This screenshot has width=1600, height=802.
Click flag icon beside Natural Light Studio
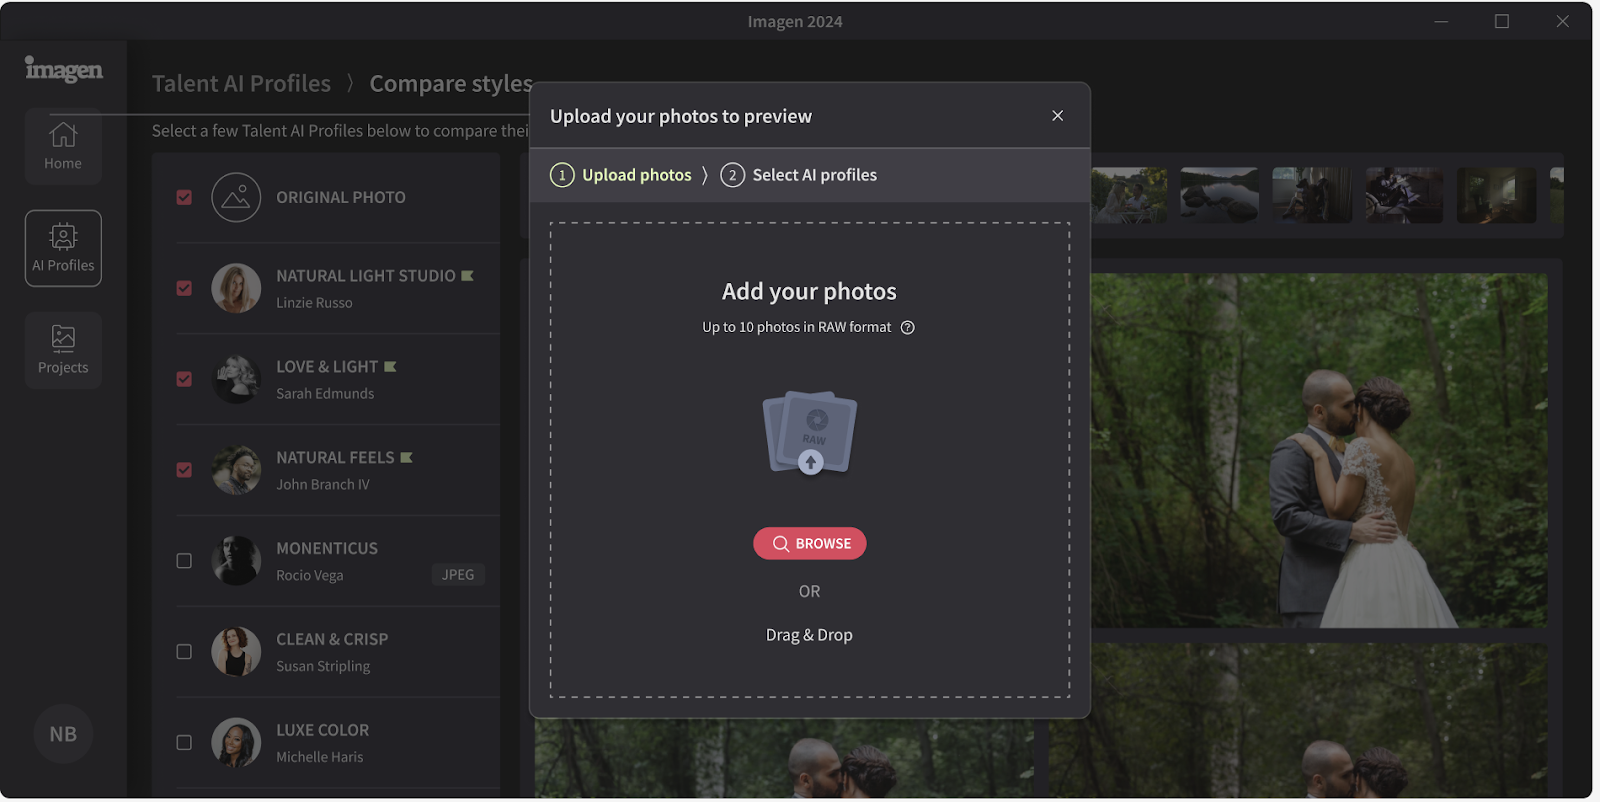(467, 275)
